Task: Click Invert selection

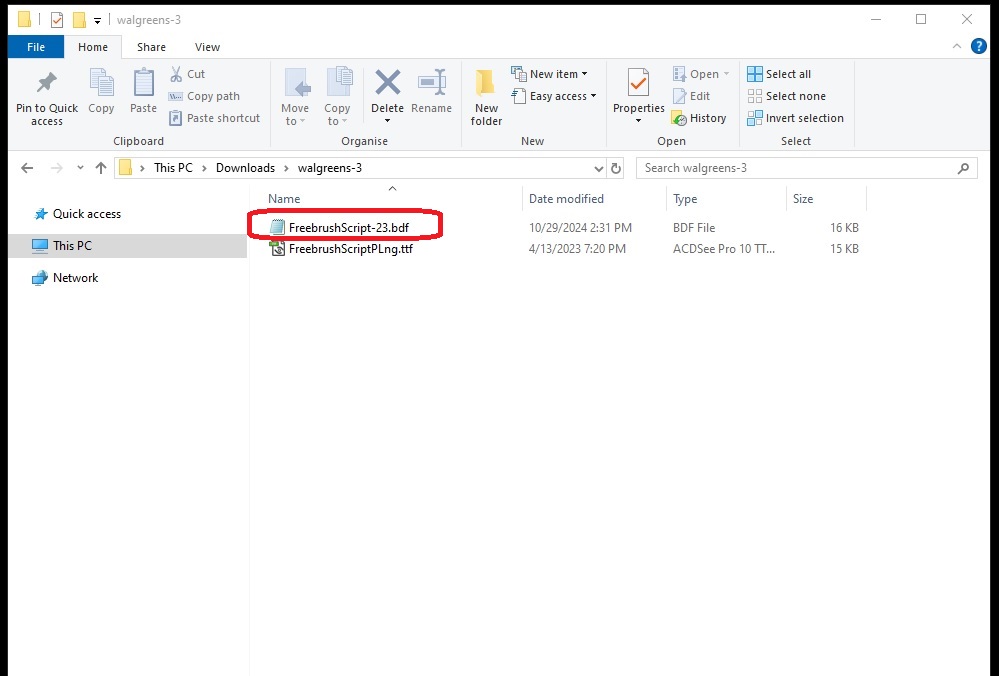Action: (795, 118)
